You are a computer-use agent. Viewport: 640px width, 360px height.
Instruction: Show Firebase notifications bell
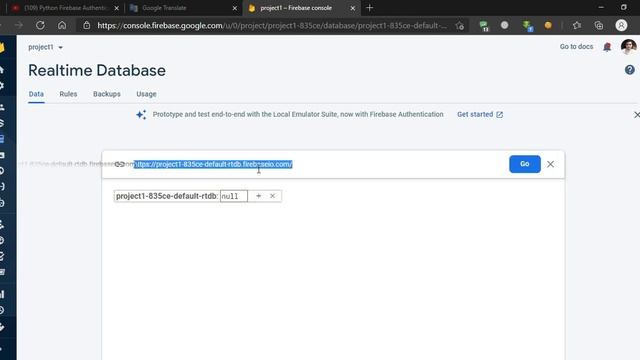[607, 47]
